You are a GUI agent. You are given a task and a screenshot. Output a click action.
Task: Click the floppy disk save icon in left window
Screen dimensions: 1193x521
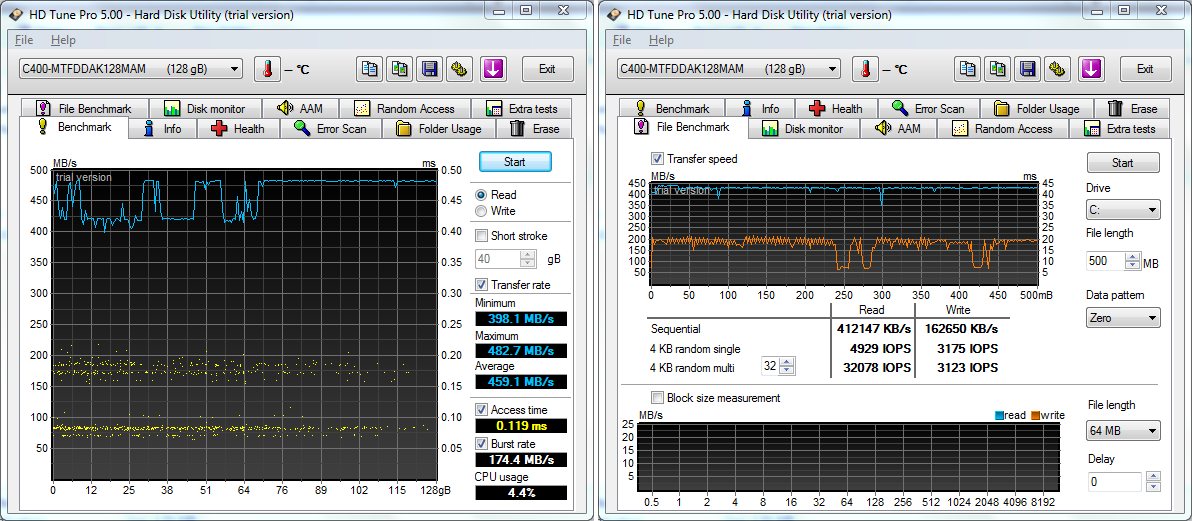(x=430, y=69)
